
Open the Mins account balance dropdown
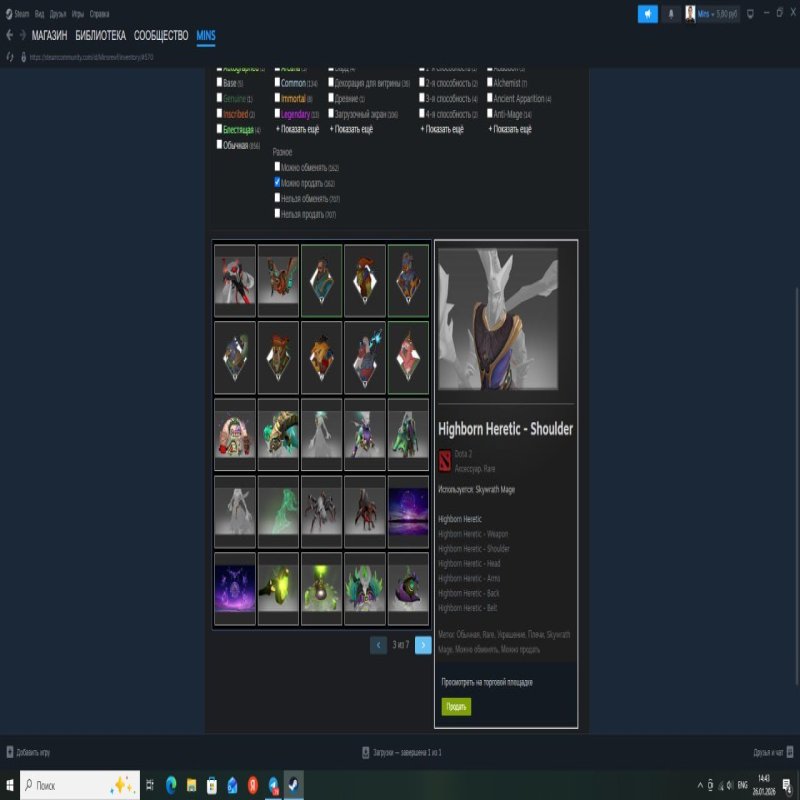pyautogui.click(x=711, y=14)
